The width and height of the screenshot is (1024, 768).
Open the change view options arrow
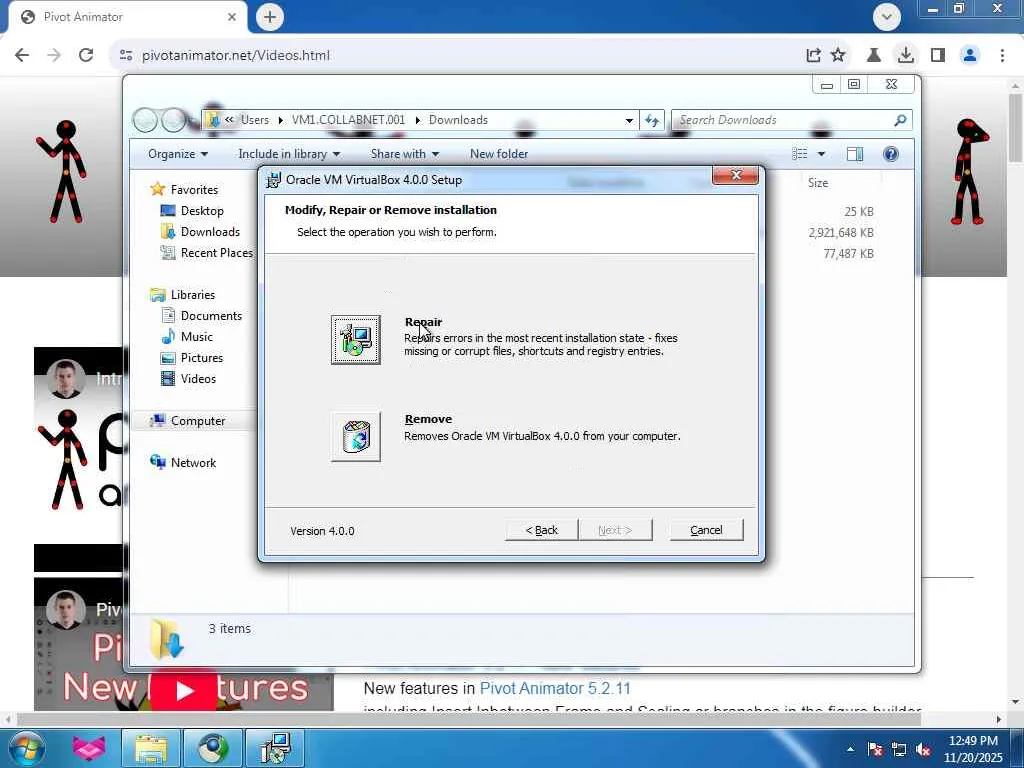point(821,154)
